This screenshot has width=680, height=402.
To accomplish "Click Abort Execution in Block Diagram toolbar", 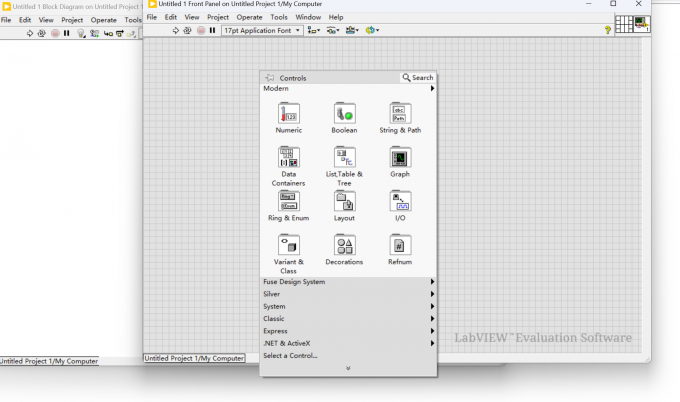I will 55,33.
